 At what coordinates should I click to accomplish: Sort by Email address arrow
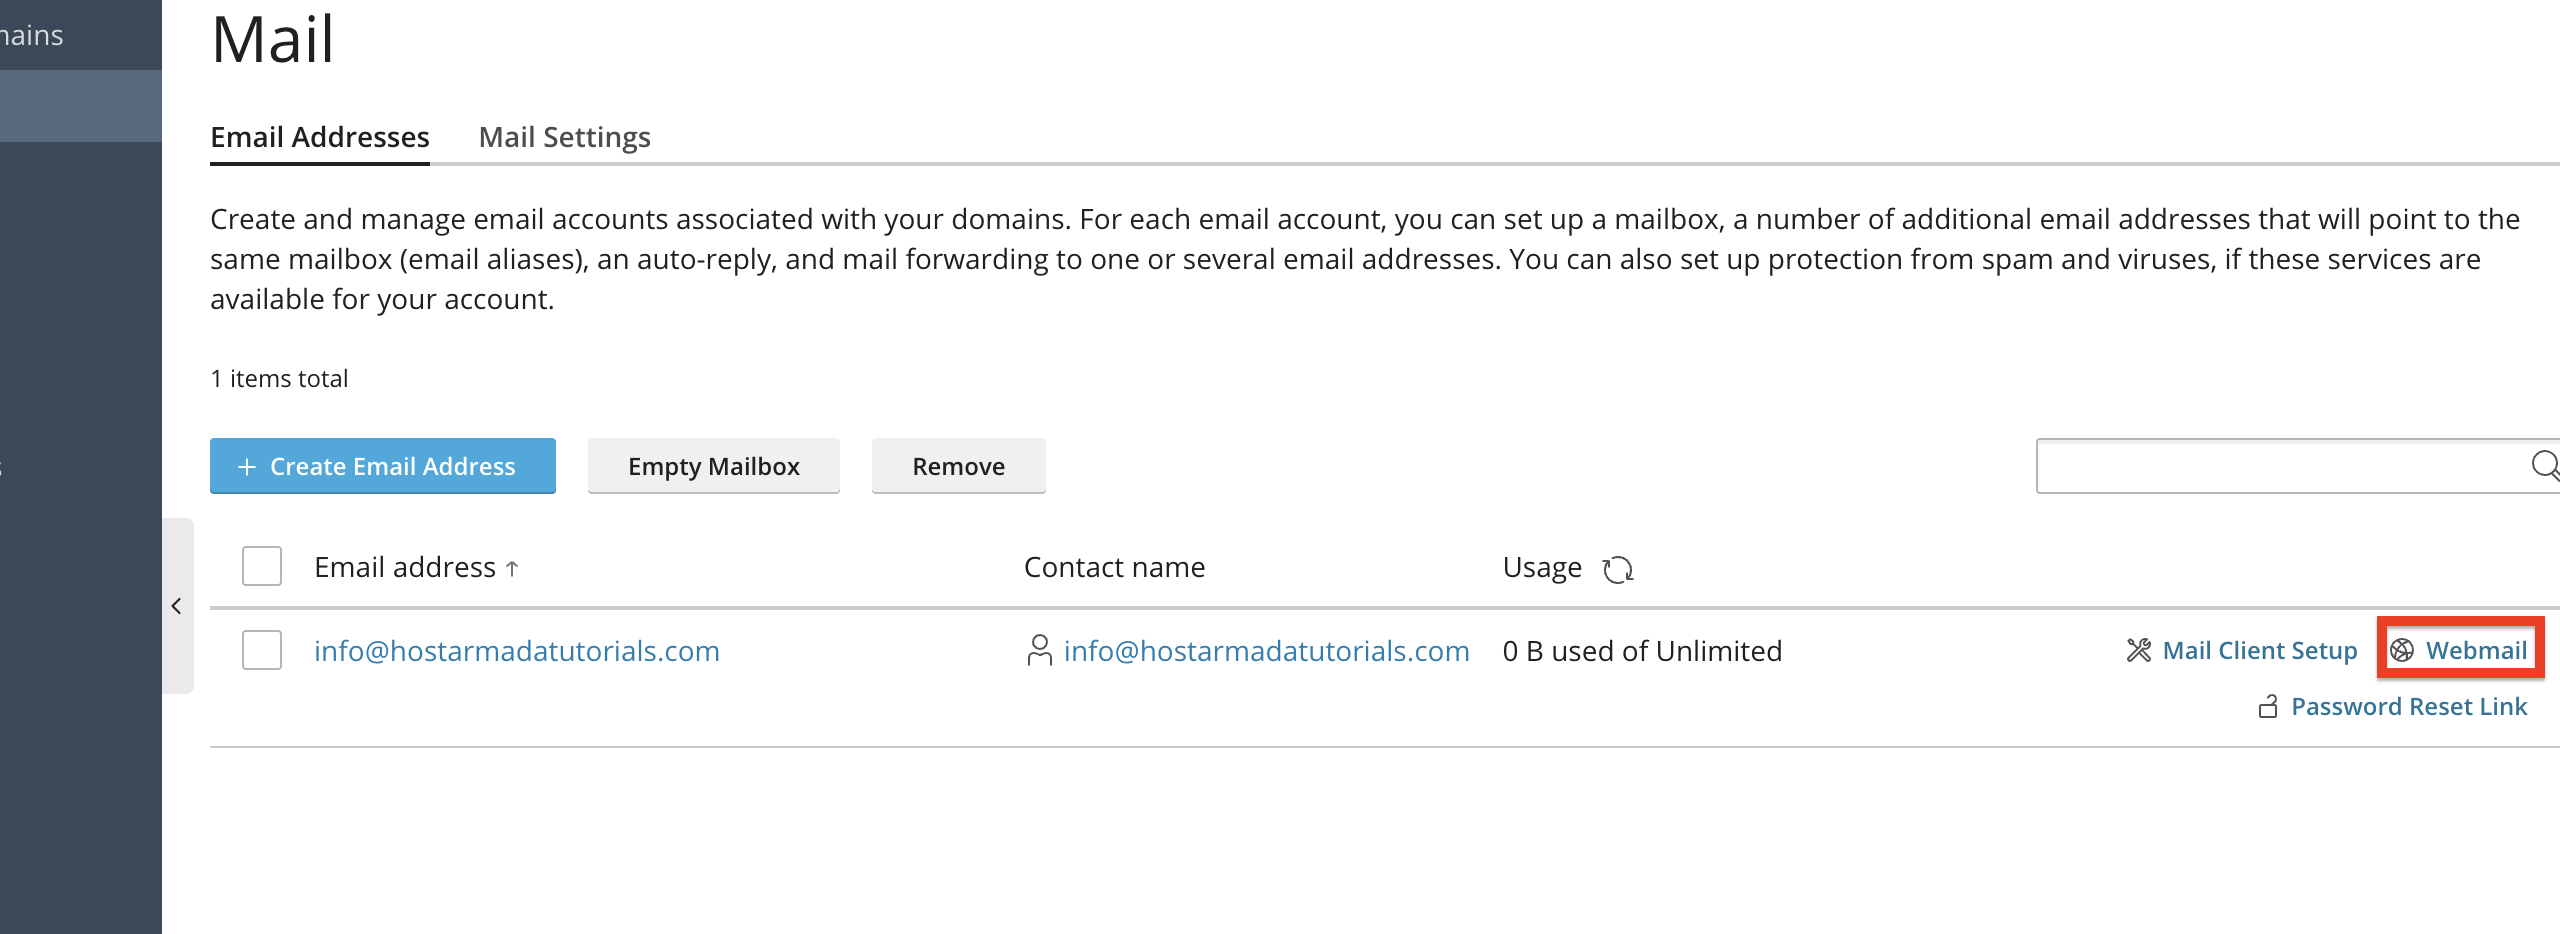pos(512,569)
